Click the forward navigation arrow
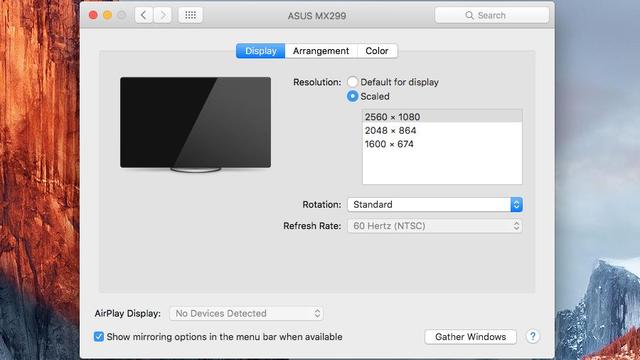This screenshot has height=360, width=640. (x=162, y=16)
